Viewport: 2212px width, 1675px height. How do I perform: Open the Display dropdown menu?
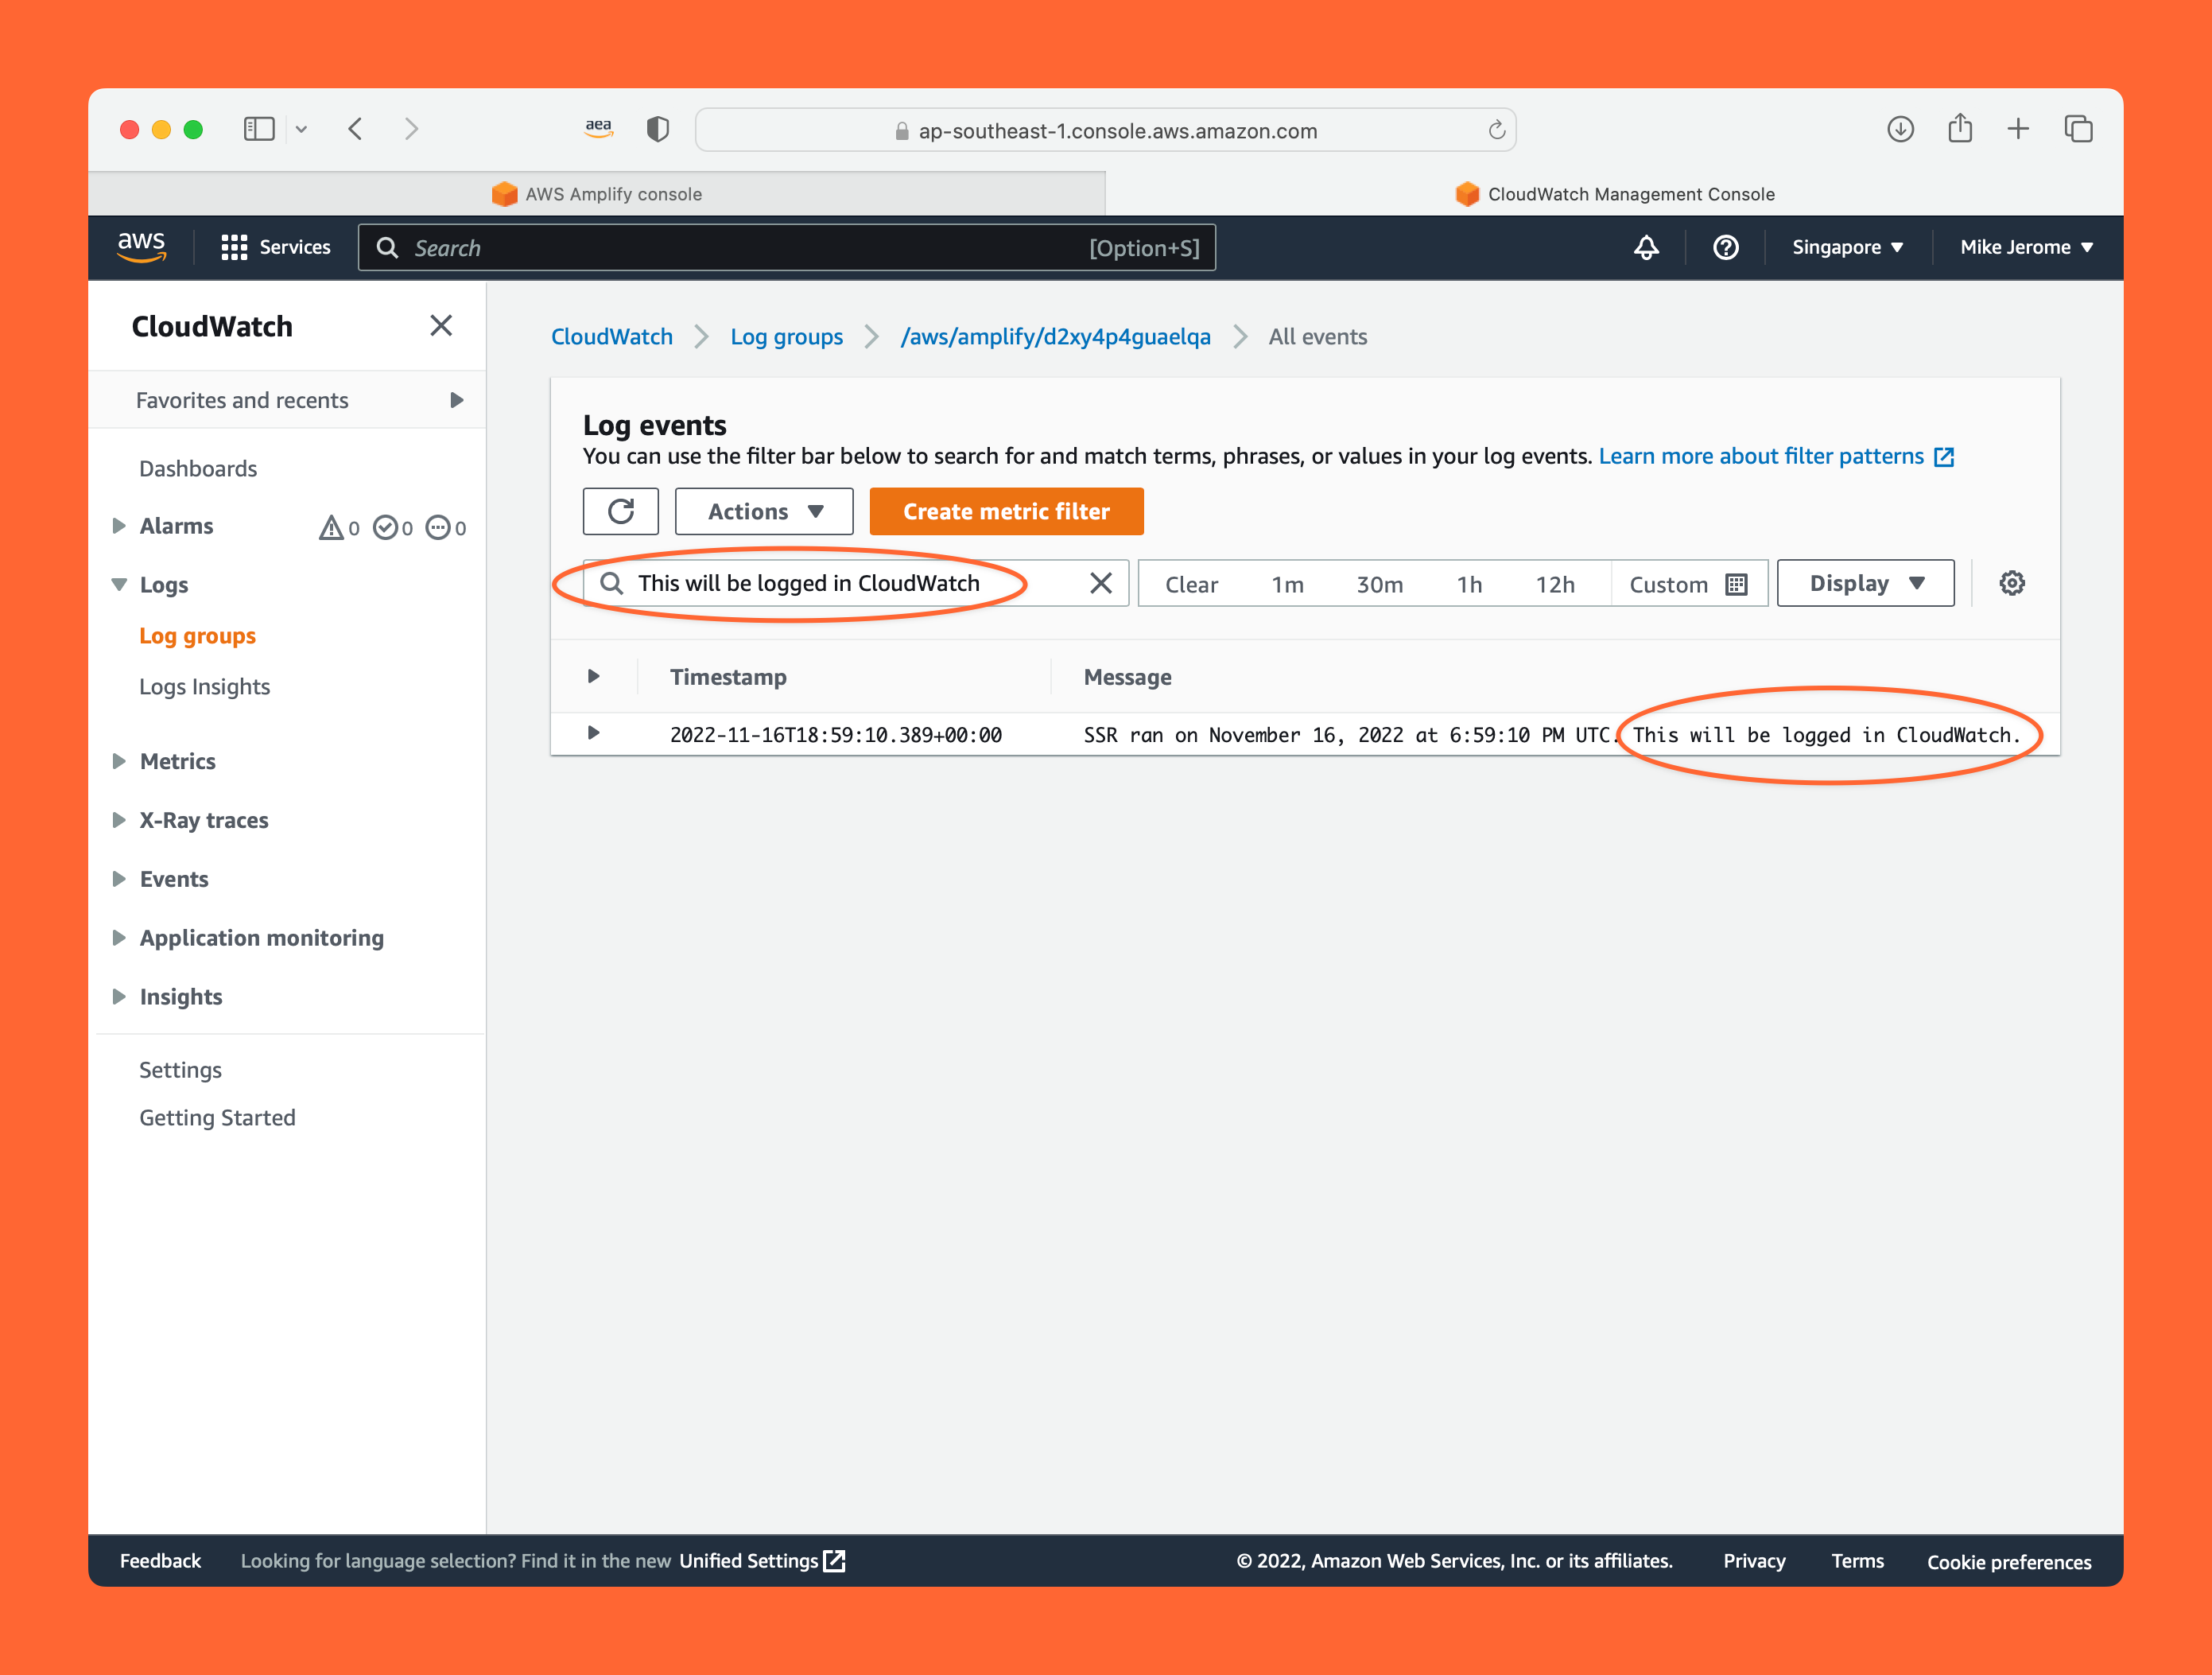(1865, 583)
